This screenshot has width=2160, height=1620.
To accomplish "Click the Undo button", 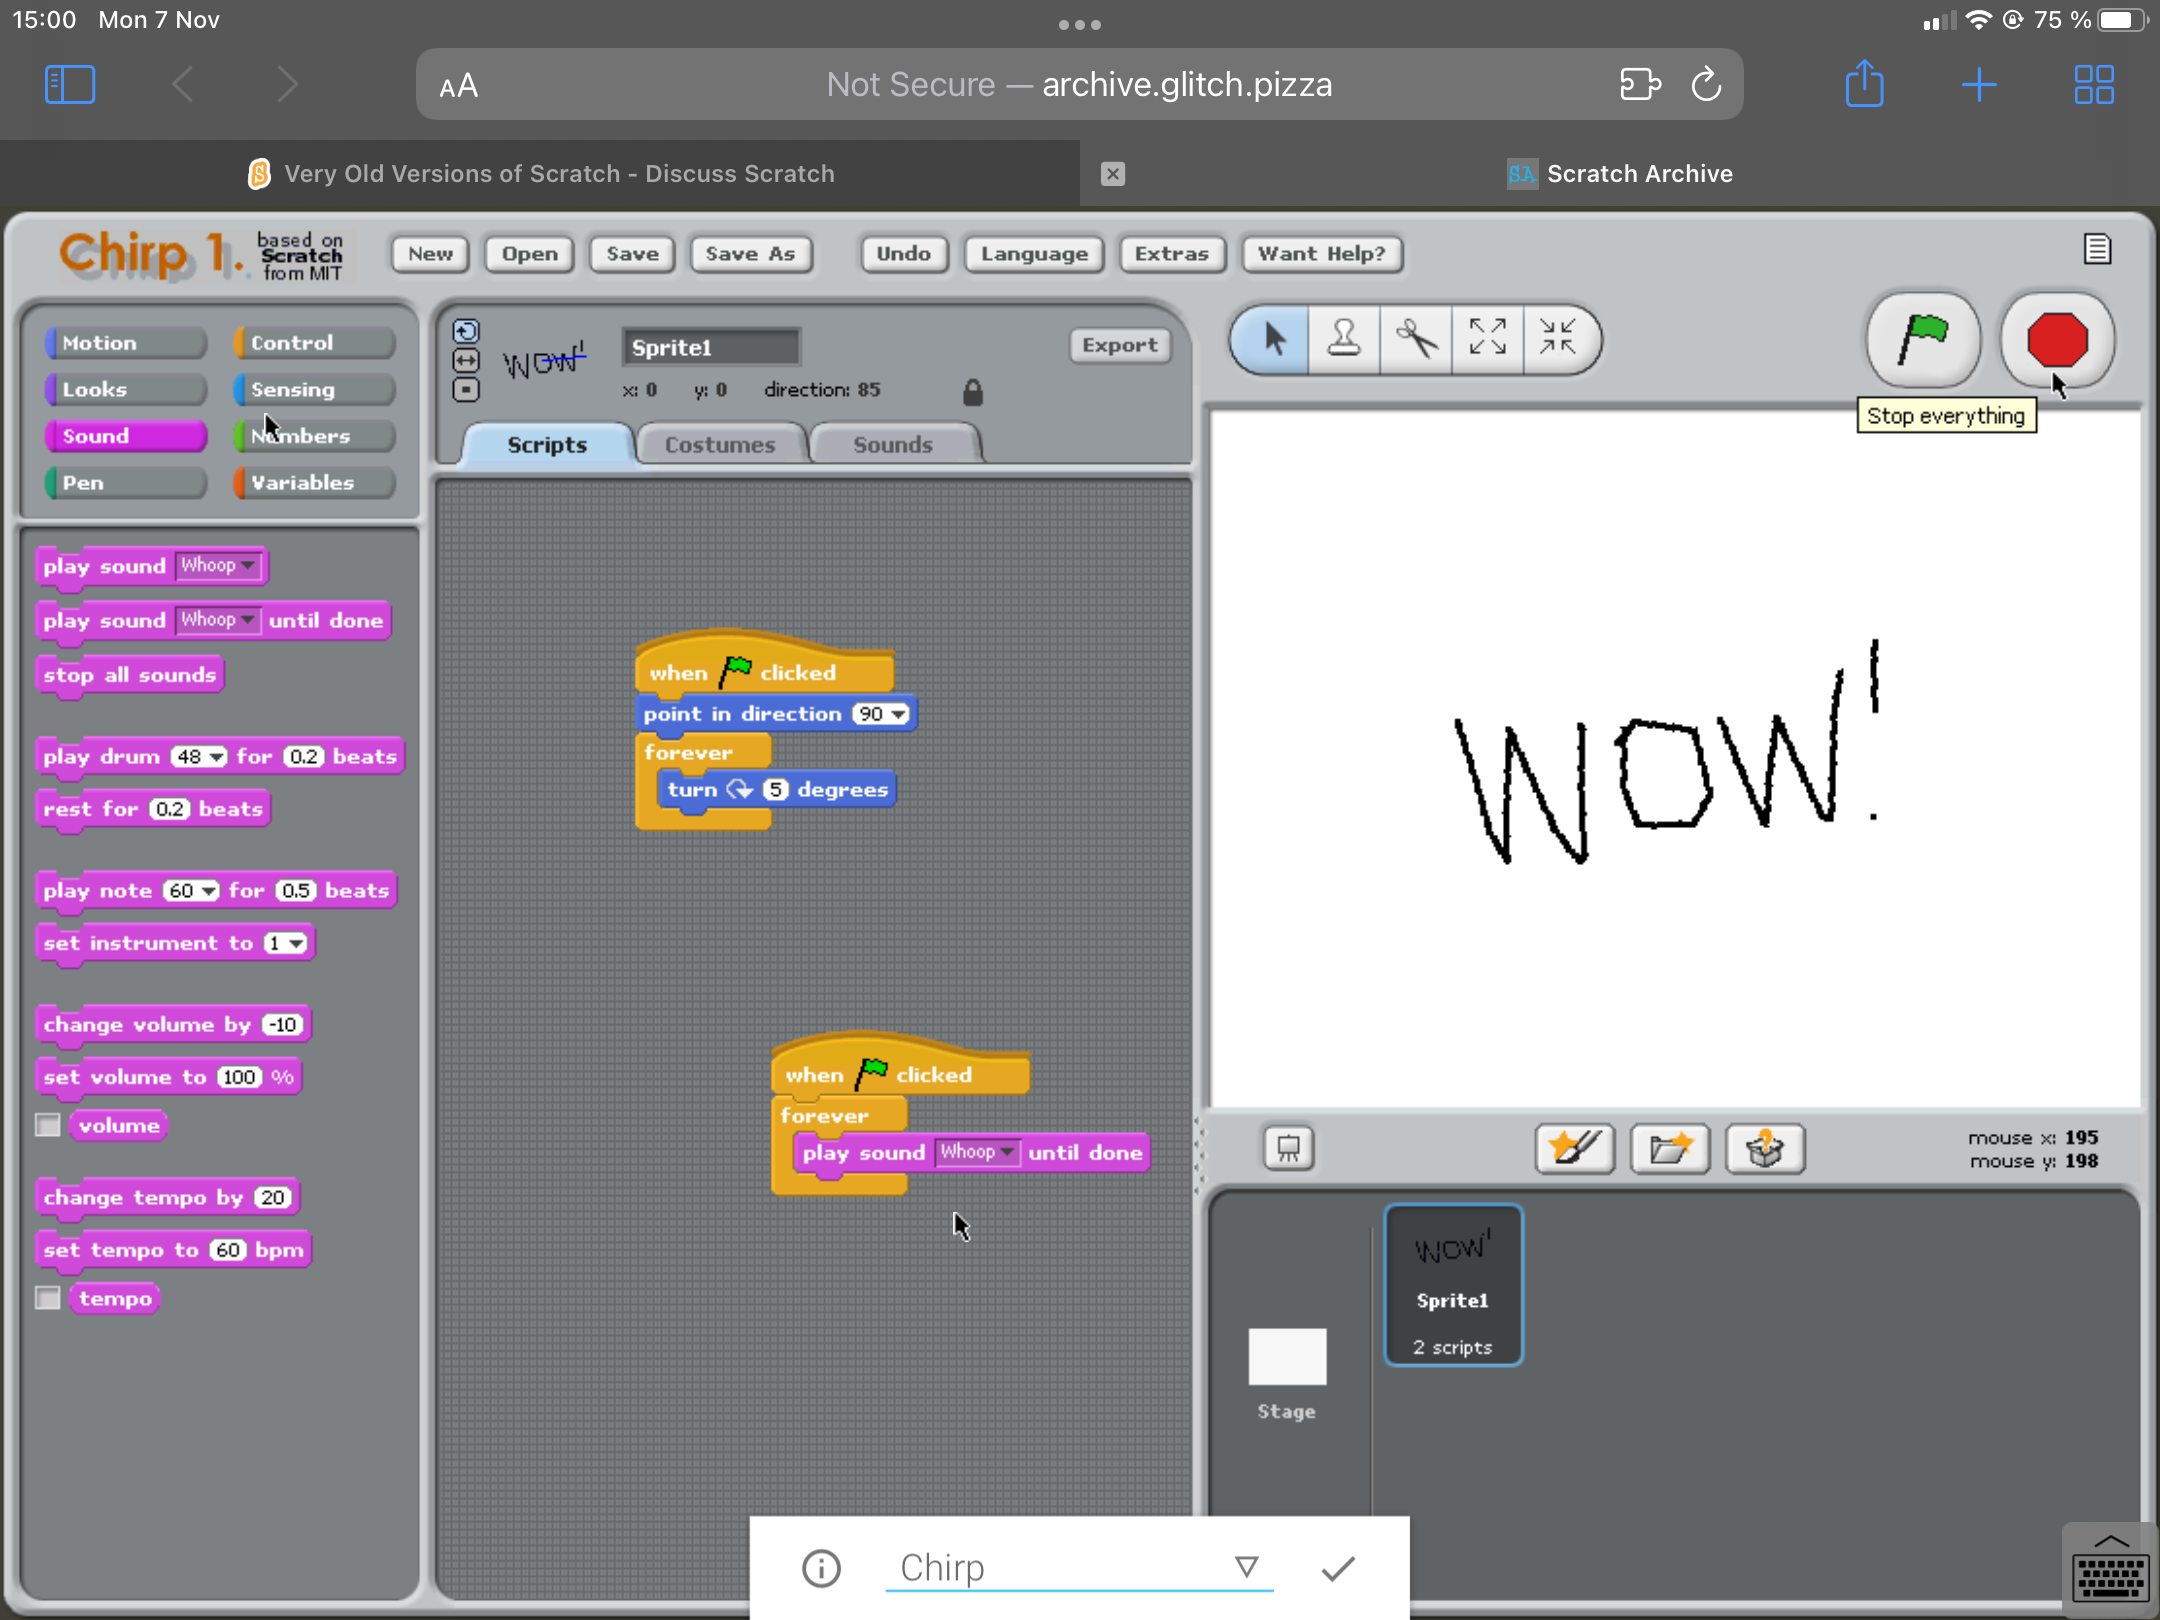I will [x=903, y=252].
